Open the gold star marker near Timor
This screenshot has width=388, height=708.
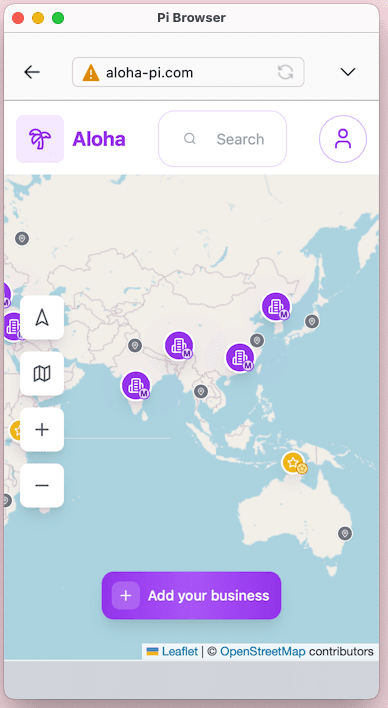tap(294, 463)
